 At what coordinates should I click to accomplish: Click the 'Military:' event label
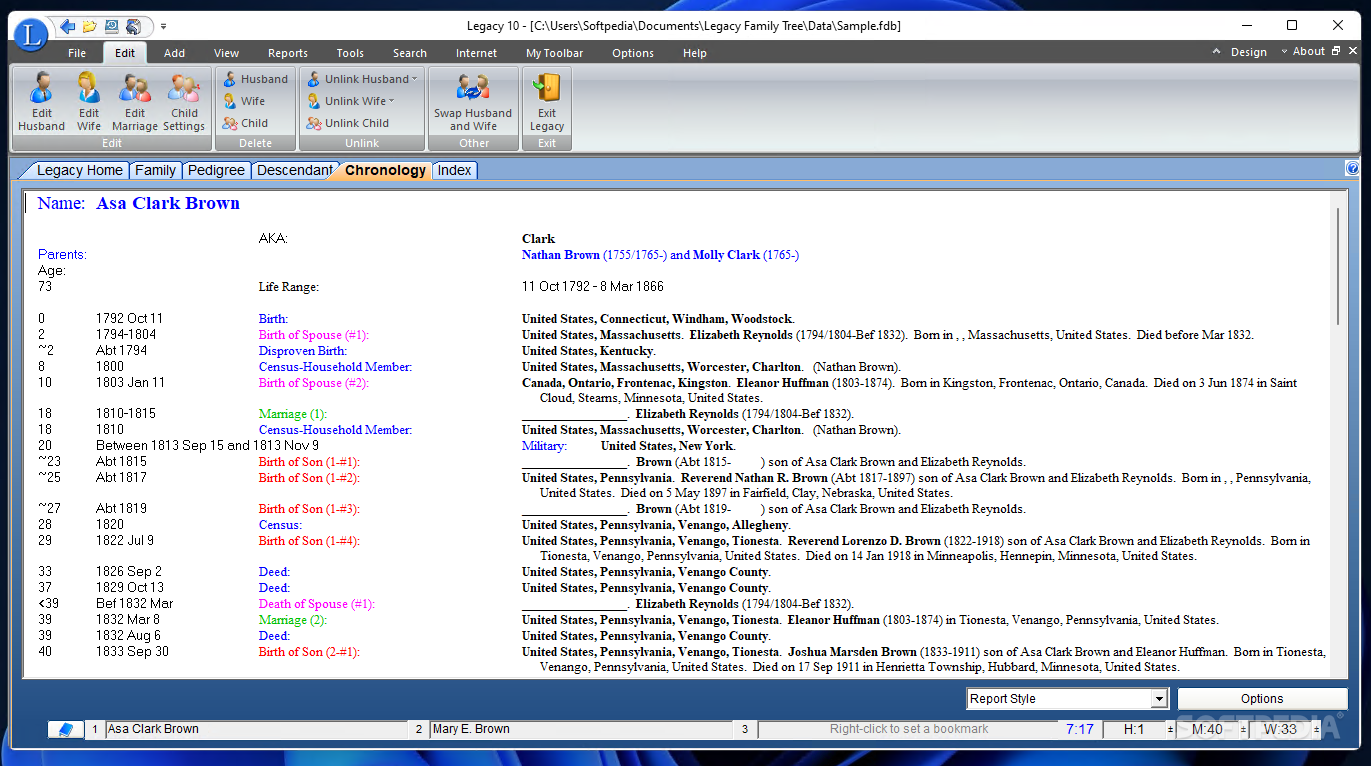(x=544, y=446)
